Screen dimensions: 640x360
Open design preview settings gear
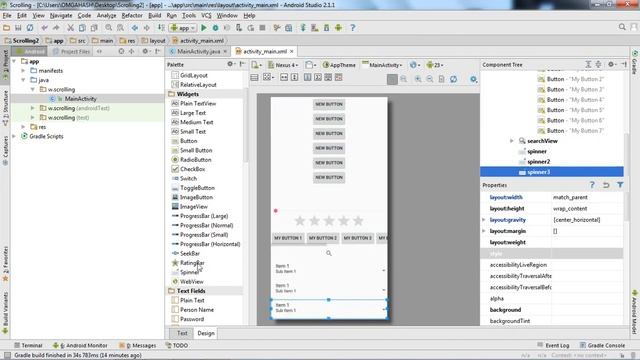473,79
